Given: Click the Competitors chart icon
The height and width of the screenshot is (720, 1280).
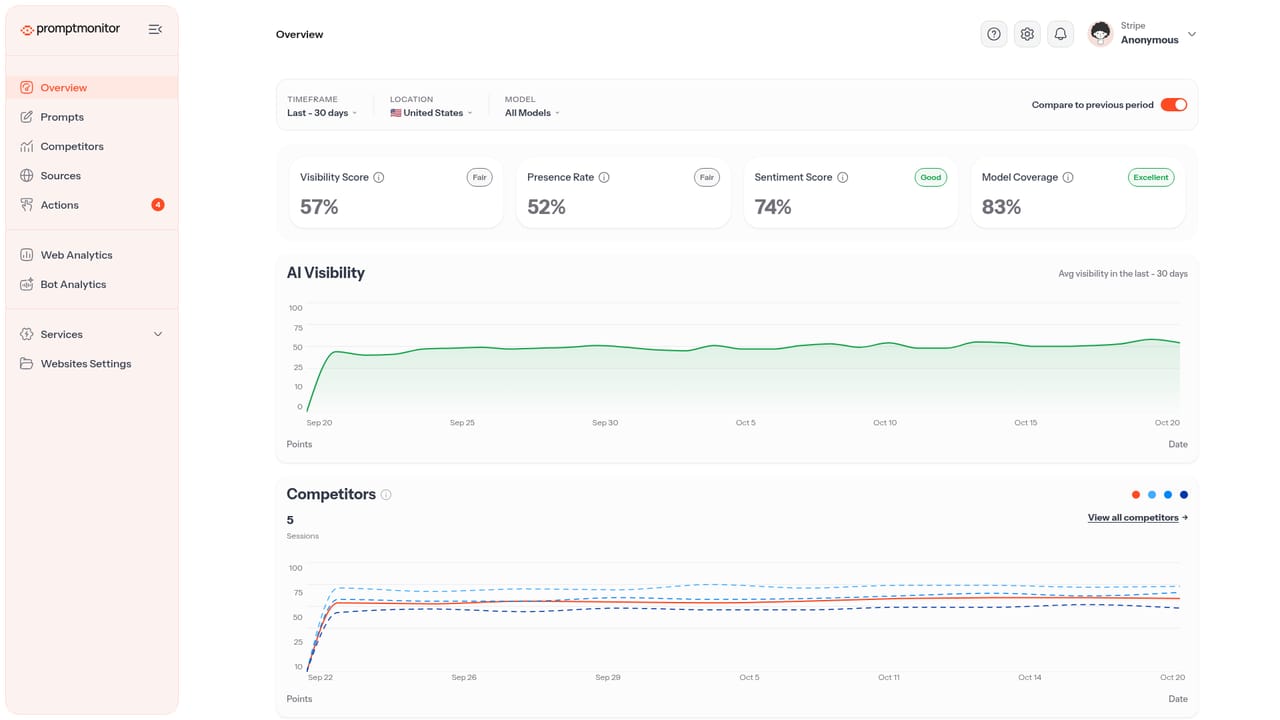Looking at the screenshot, I should [x=27, y=146].
